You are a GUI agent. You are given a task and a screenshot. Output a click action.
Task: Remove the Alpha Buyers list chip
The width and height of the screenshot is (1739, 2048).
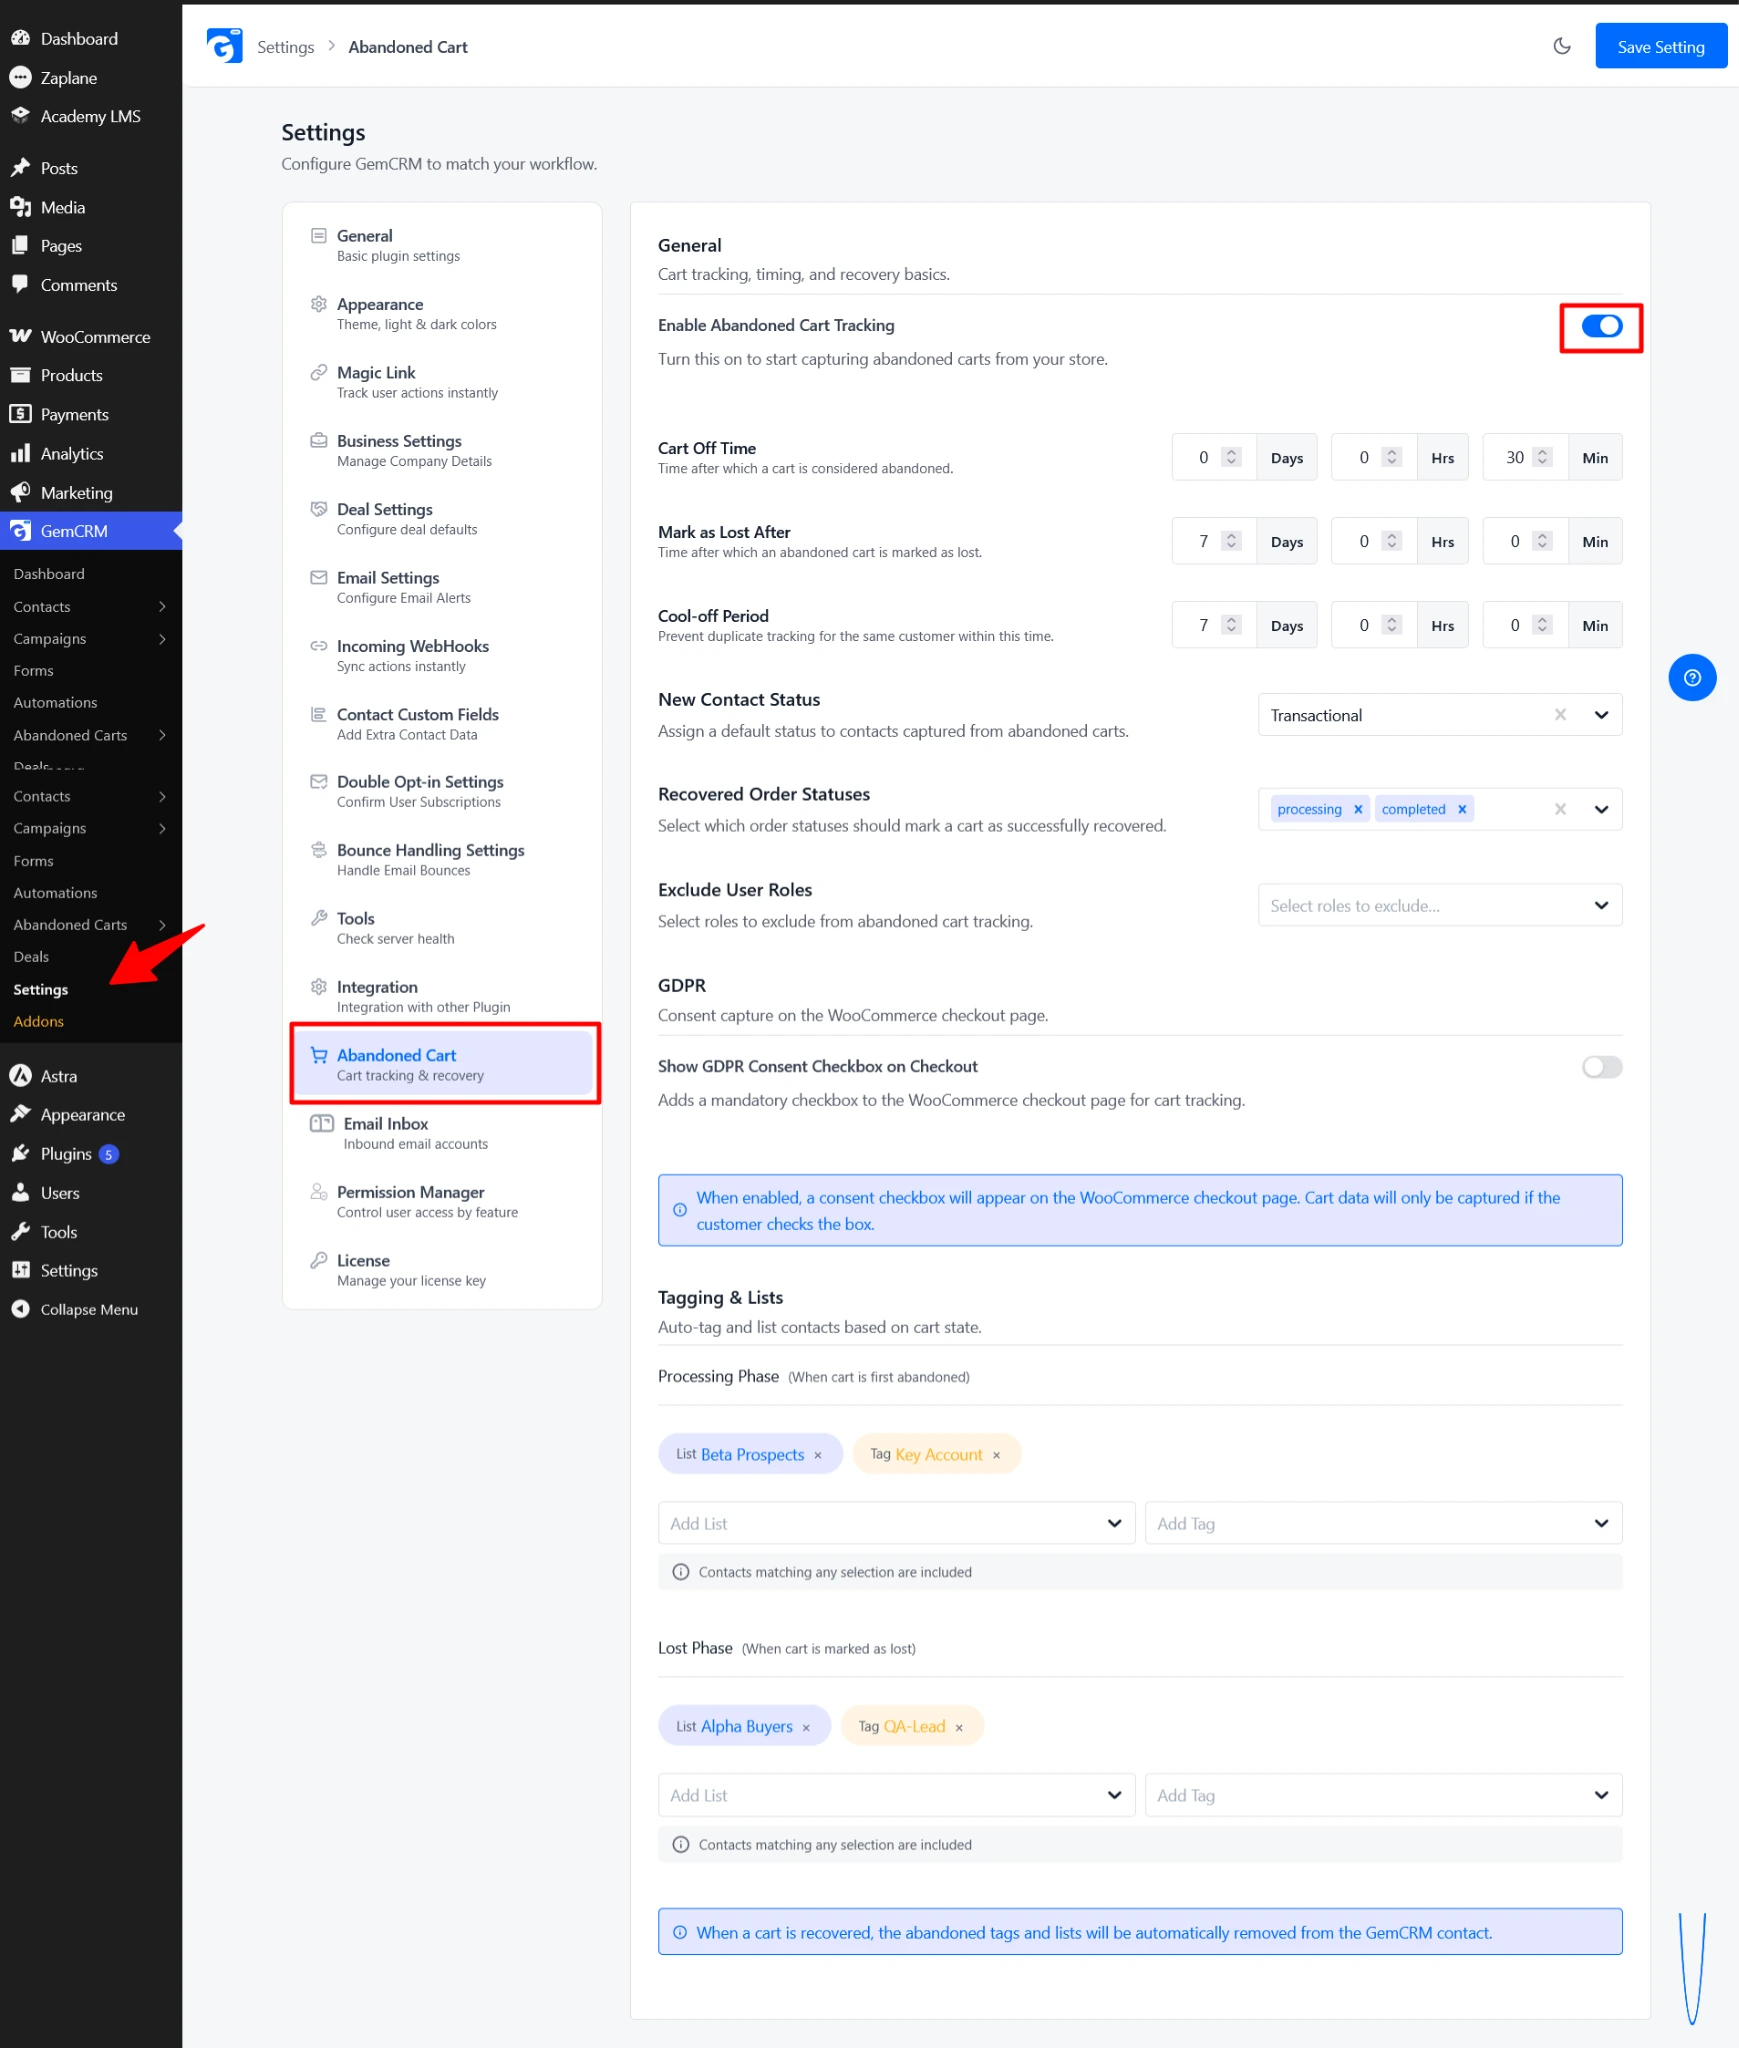[x=806, y=1727]
